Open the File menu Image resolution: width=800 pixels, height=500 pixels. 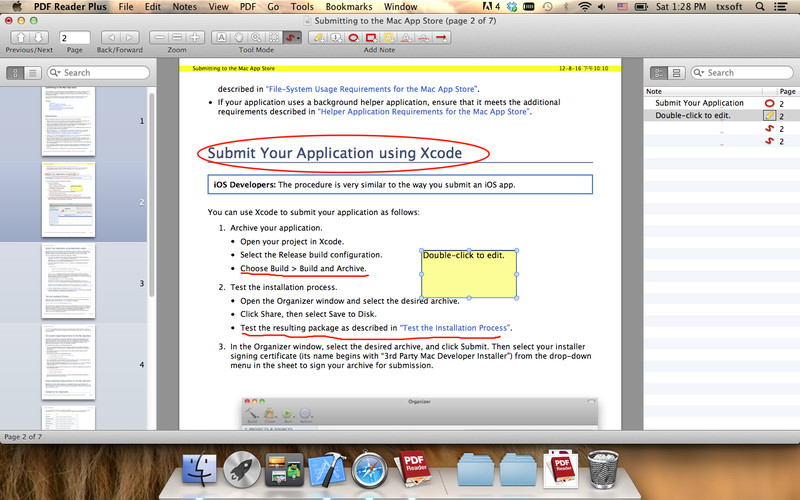126,7
